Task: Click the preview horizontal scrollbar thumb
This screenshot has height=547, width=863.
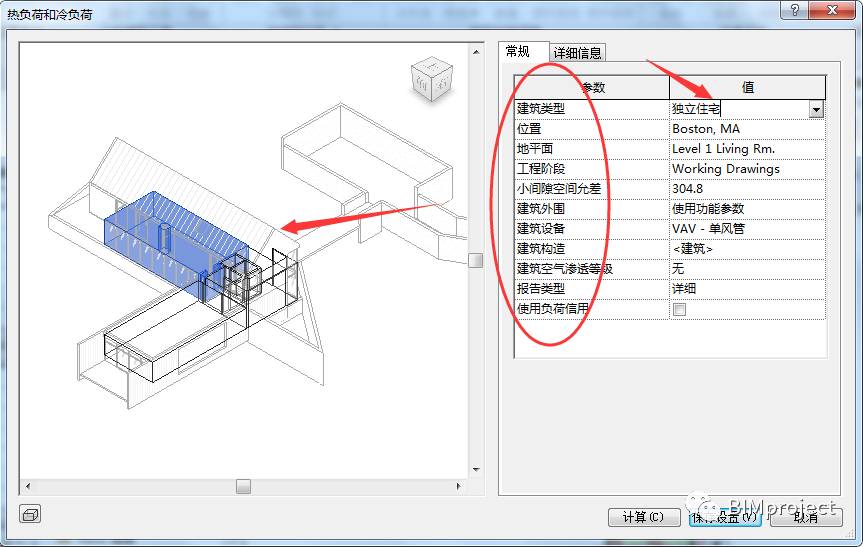Action: [x=243, y=486]
